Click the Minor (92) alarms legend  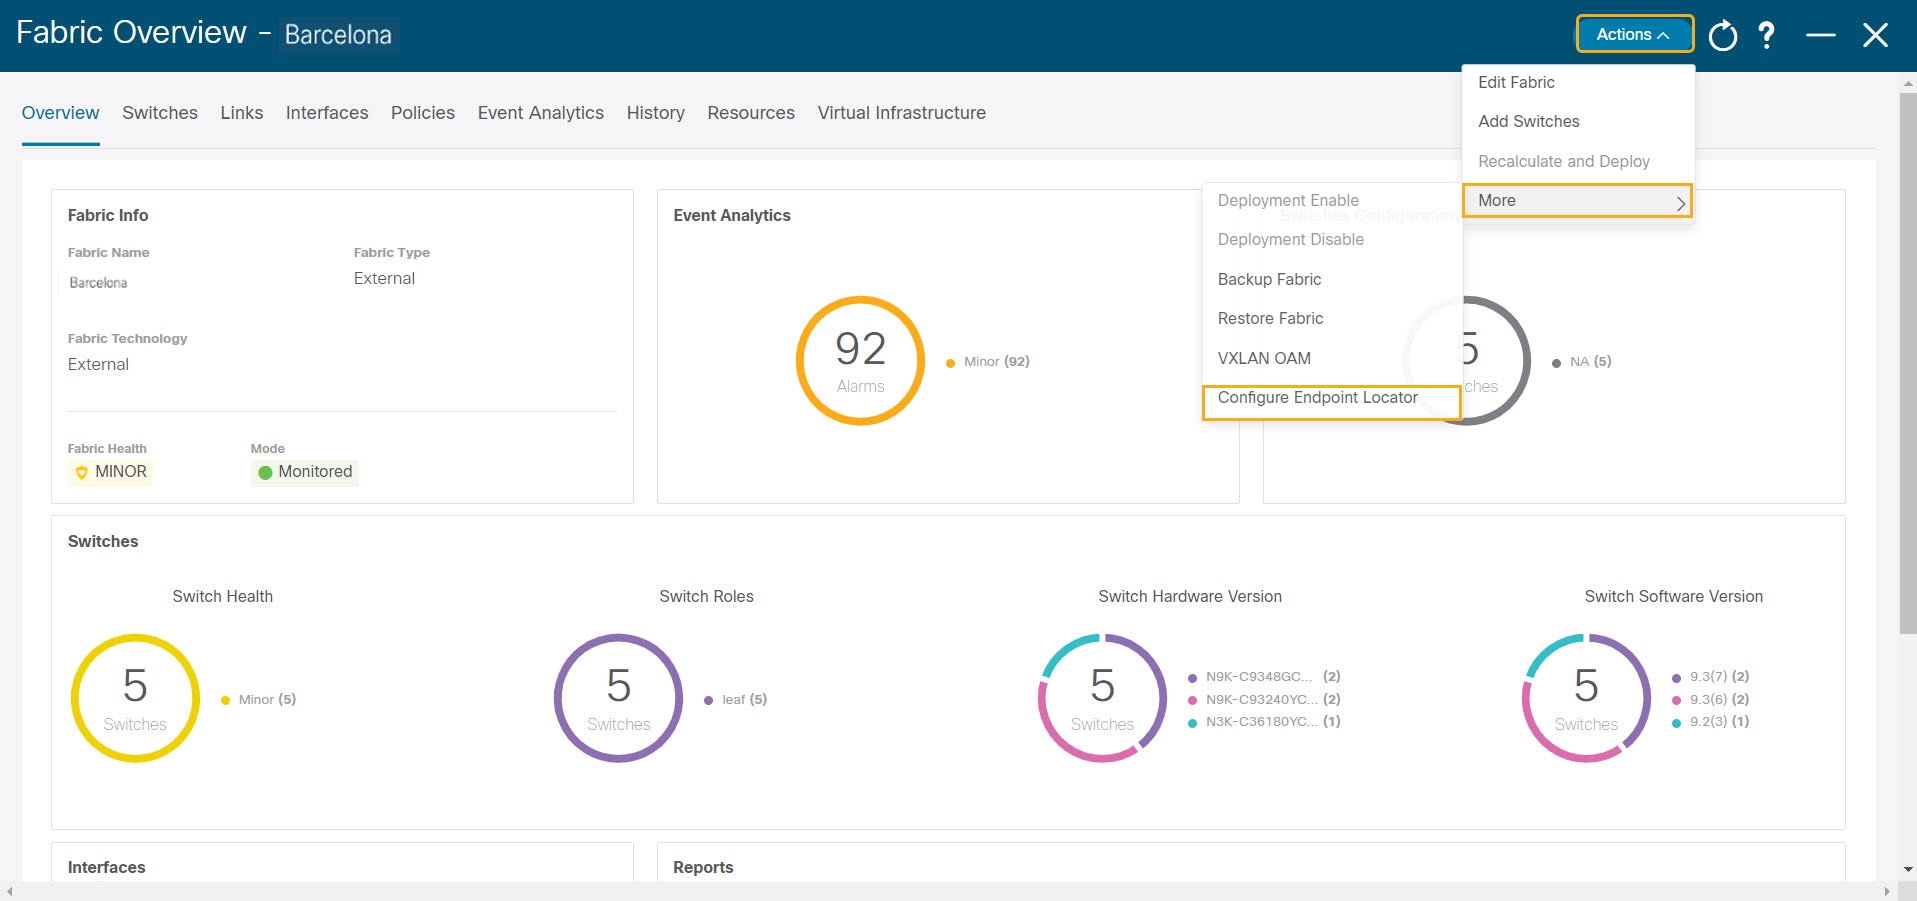[x=988, y=362]
